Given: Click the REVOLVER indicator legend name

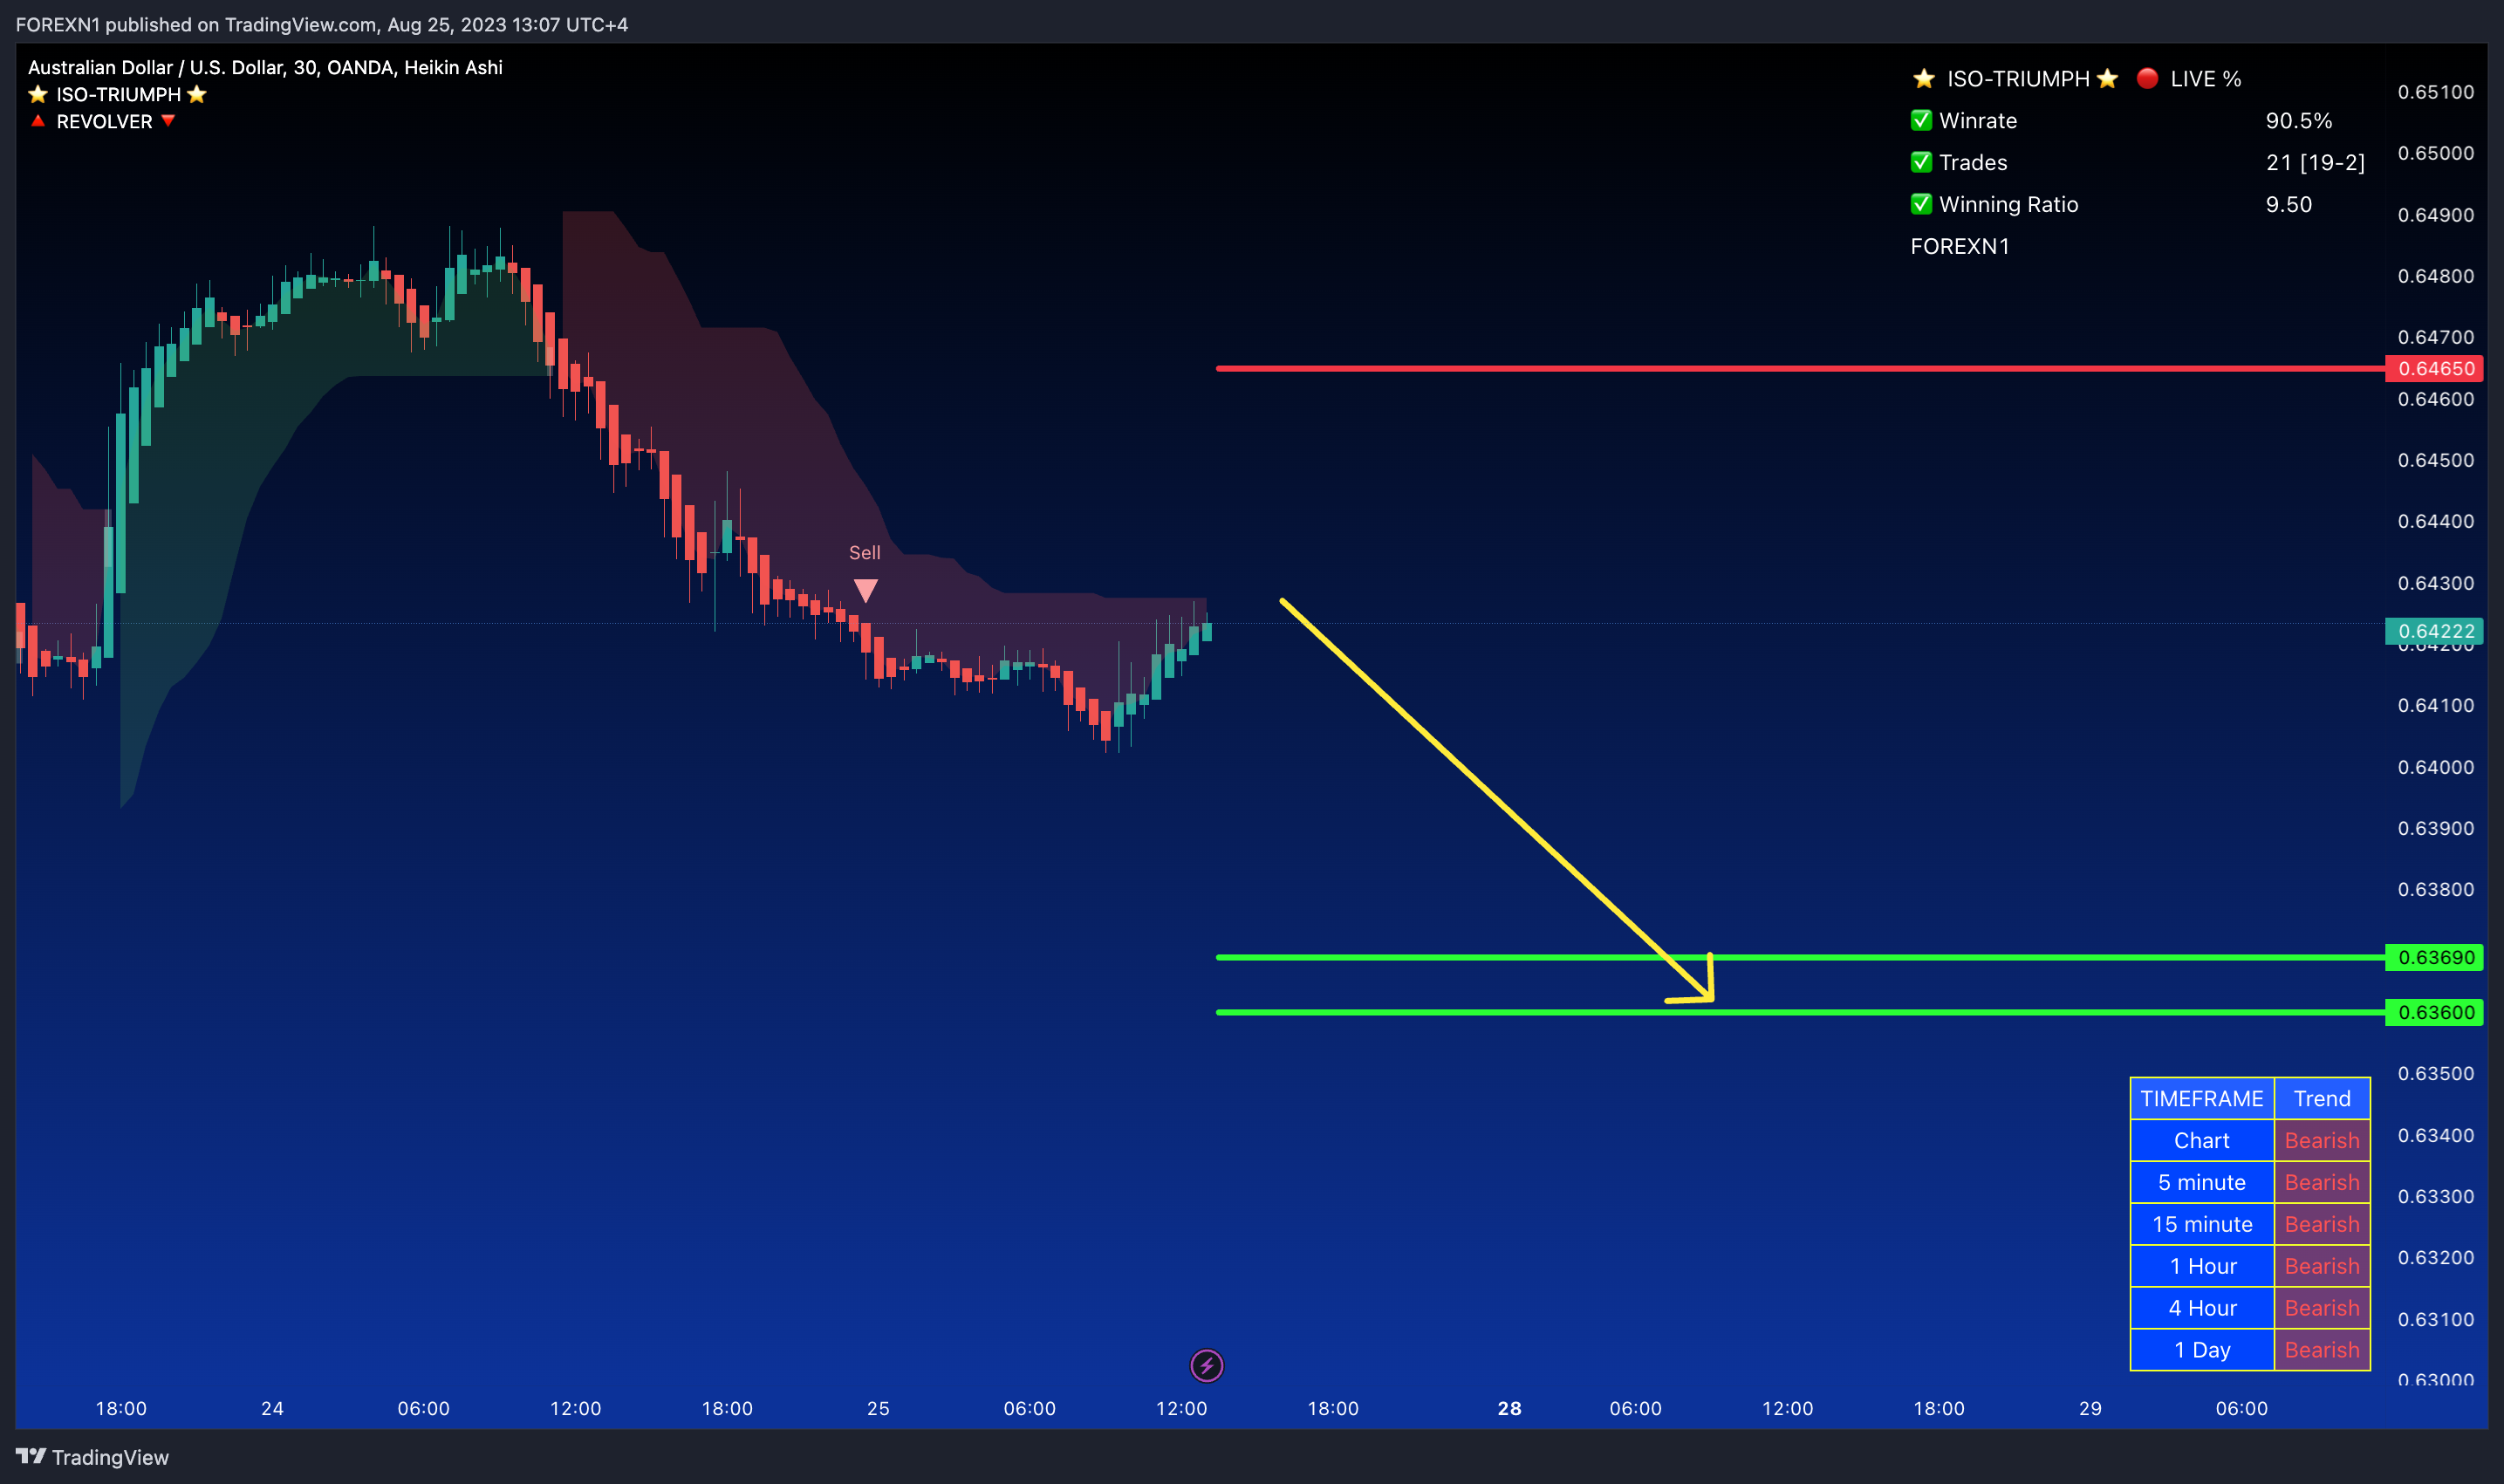Looking at the screenshot, I should (x=104, y=121).
